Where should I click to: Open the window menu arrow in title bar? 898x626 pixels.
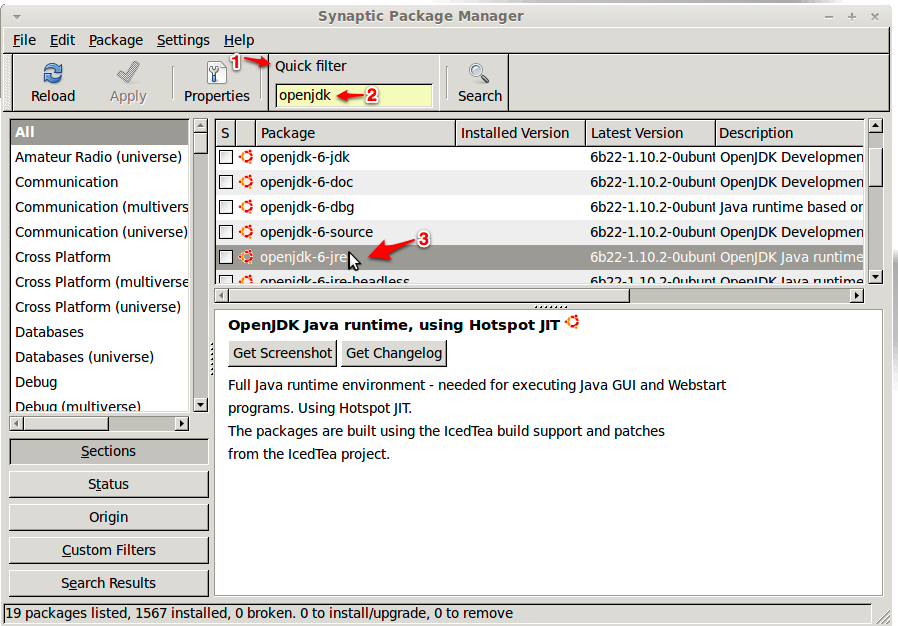pyautogui.click(x=17, y=17)
